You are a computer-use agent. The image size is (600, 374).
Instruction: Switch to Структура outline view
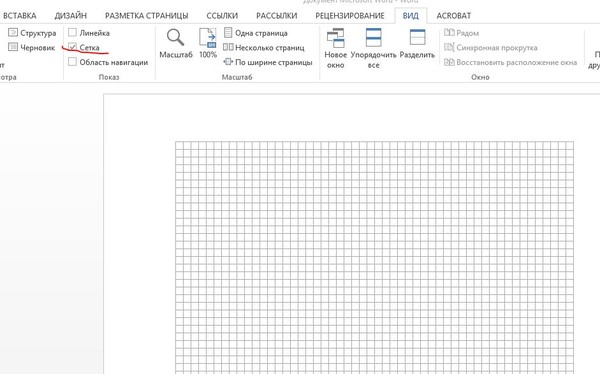pyautogui.click(x=32, y=33)
